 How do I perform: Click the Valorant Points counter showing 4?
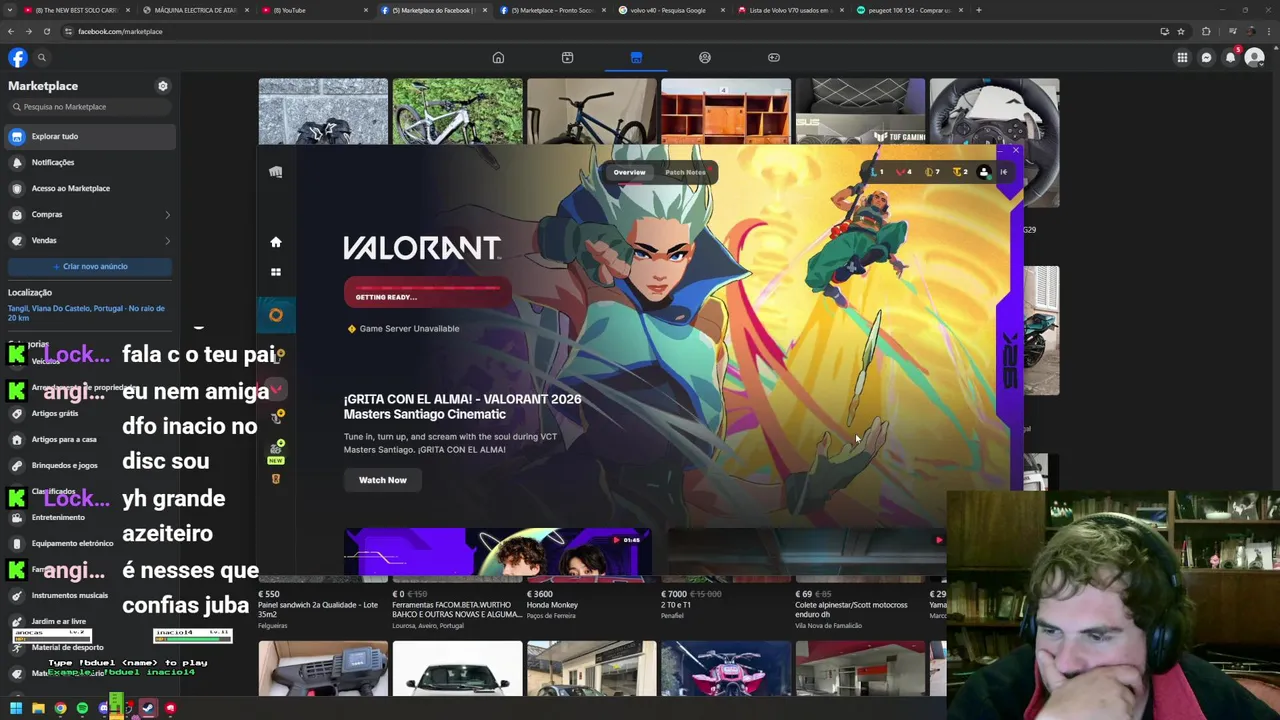coord(904,172)
